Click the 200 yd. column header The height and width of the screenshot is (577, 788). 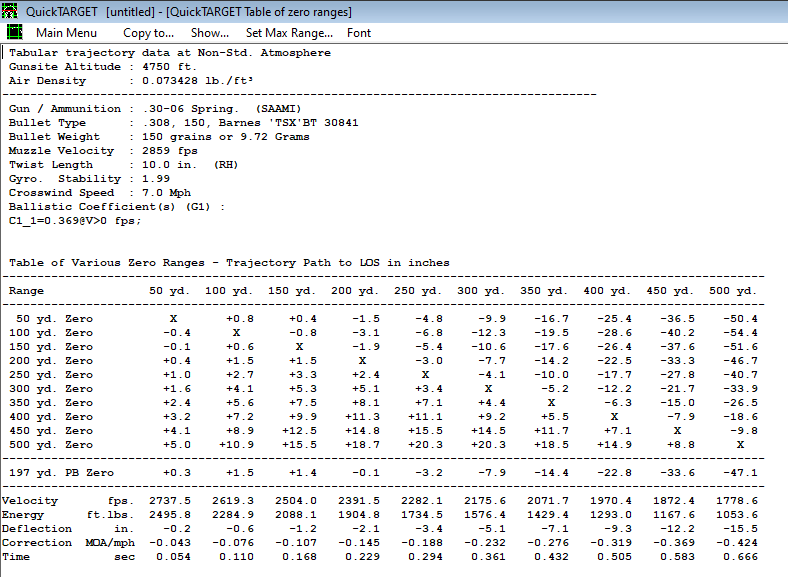click(x=354, y=291)
